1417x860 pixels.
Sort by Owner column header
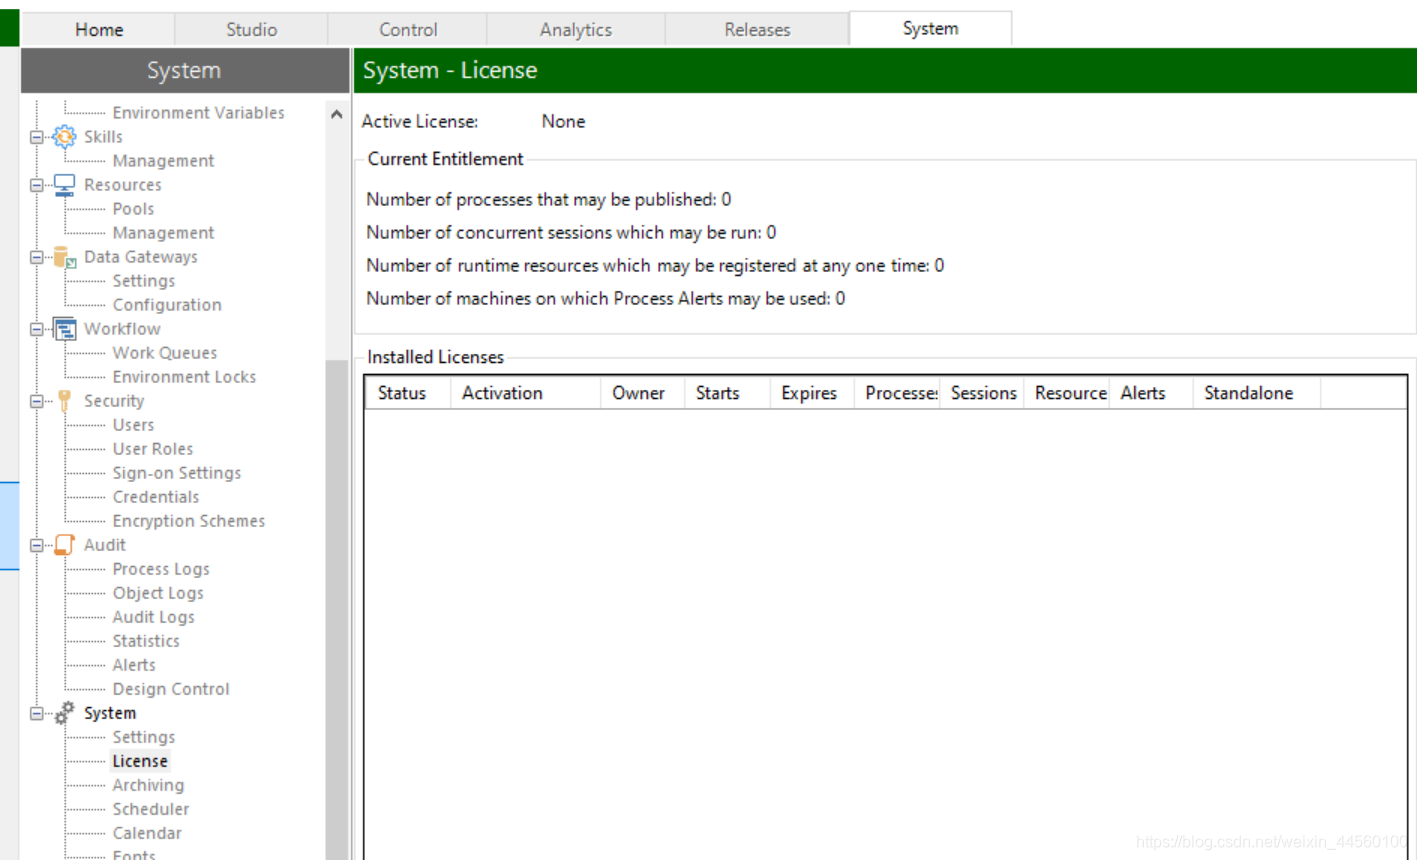click(x=641, y=393)
